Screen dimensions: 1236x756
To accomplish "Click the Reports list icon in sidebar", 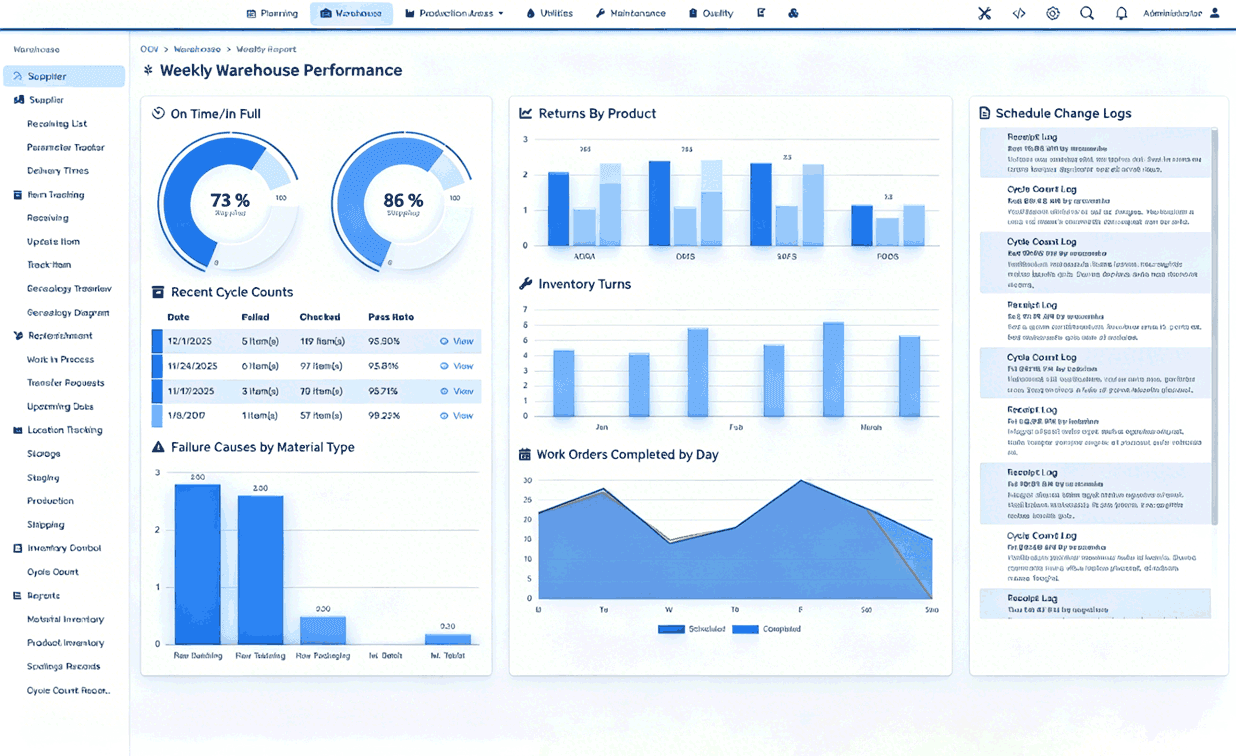I will pyautogui.click(x=17, y=595).
